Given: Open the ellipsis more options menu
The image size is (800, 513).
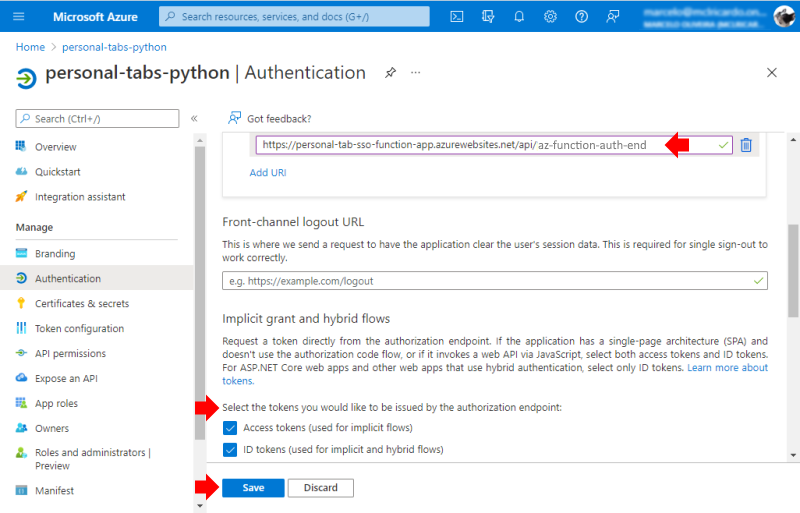Looking at the screenshot, I should [x=416, y=72].
